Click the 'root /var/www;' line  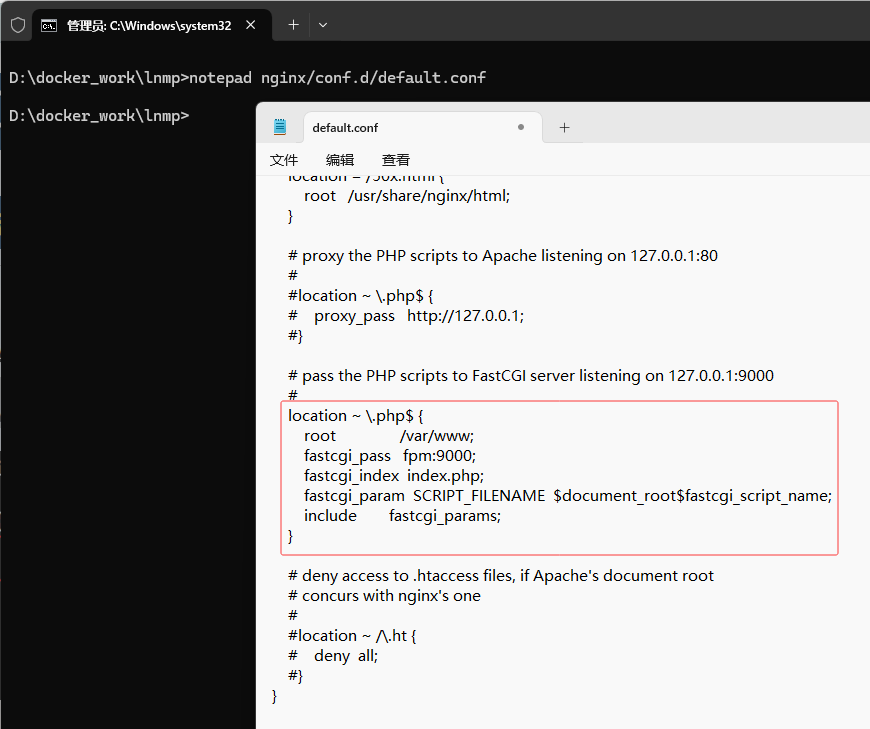[x=389, y=436]
